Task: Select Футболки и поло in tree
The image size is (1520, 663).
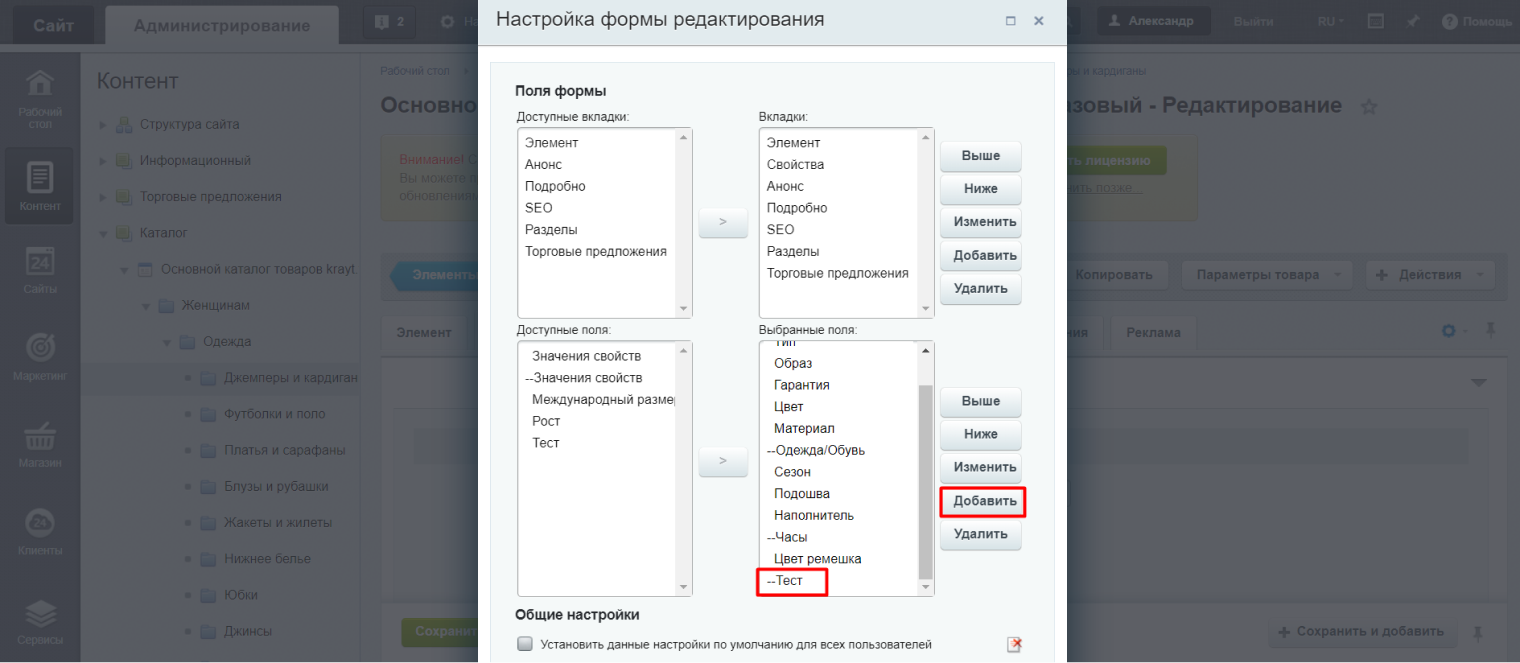Action: [274, 414]
